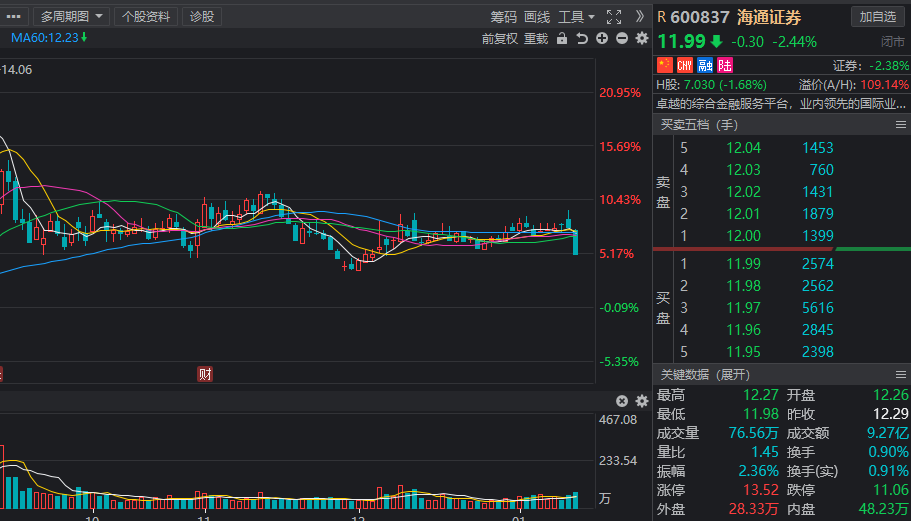Expand the 工具 tools dropdown
The width and height of the screenshot is (911, 521).
click(x=576, y=17)
